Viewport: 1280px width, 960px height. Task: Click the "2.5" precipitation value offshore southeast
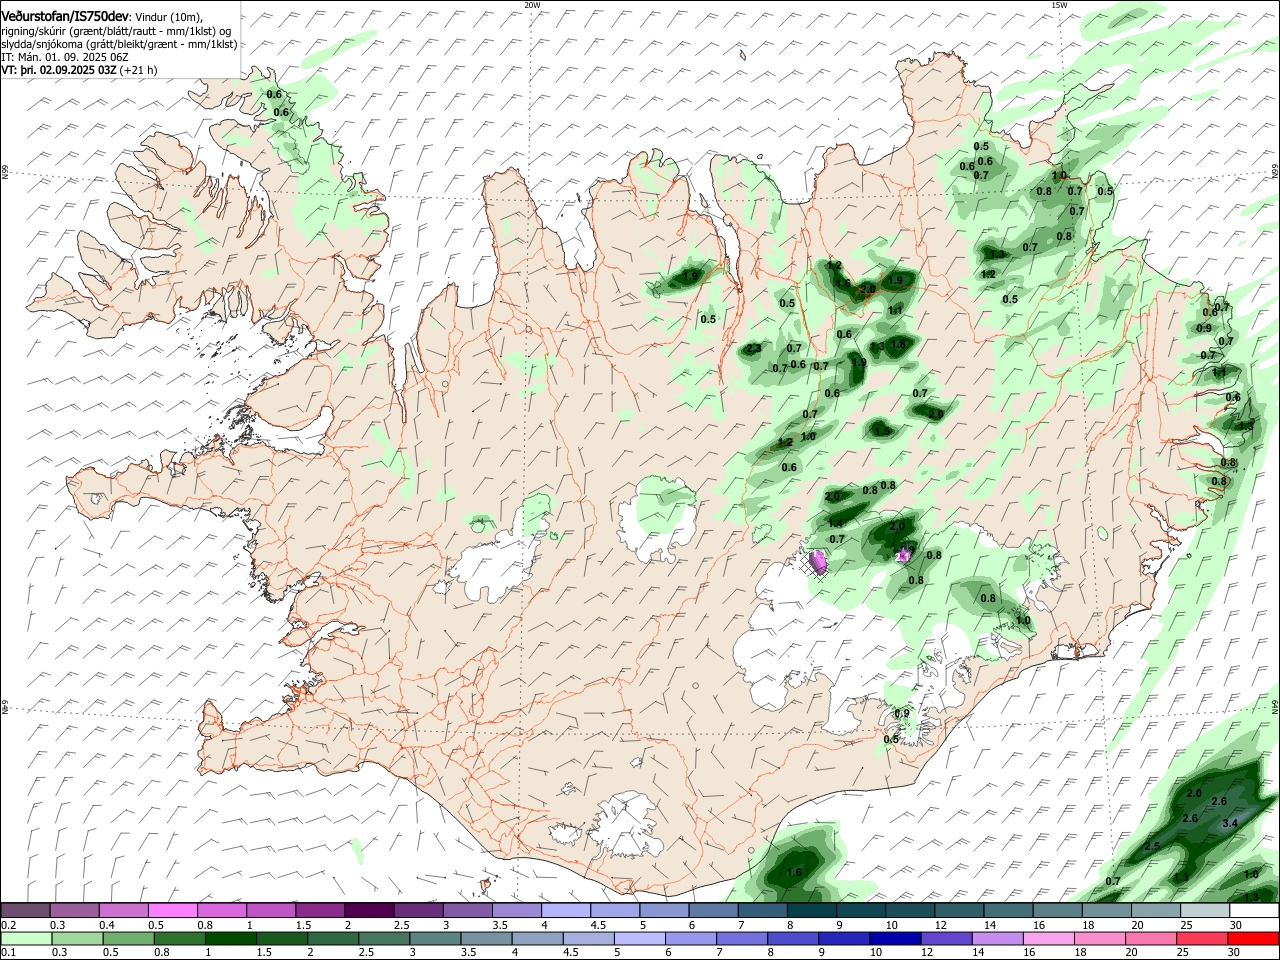(x=1151, y=846)
